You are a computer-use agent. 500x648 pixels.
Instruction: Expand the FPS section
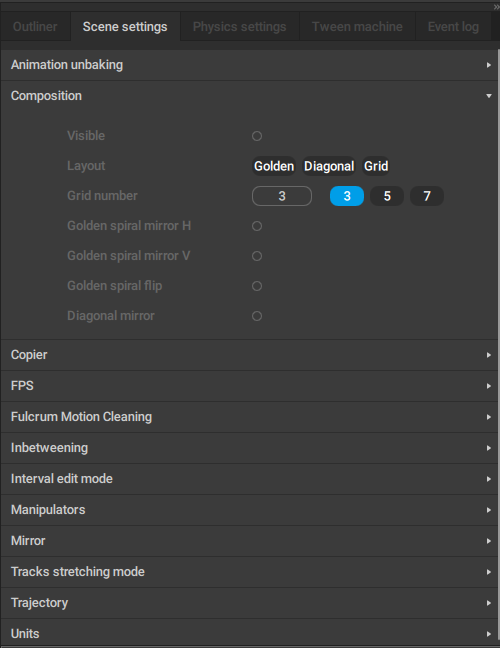pos(249,386)
